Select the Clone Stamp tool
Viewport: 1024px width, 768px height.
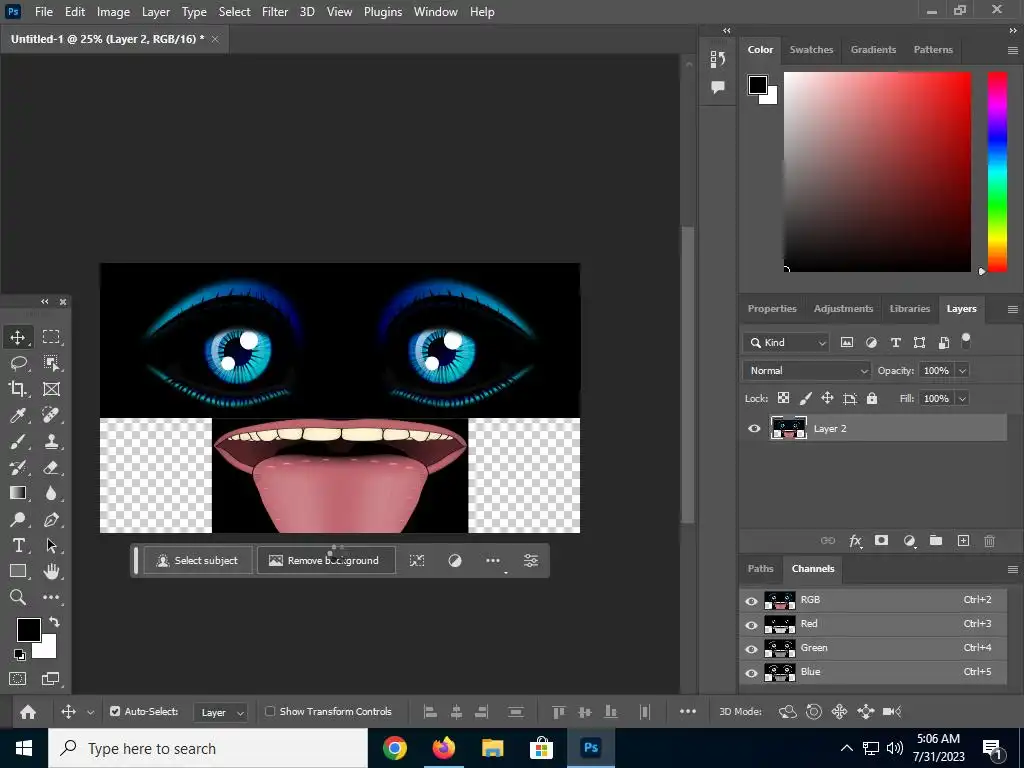(51, 441)
